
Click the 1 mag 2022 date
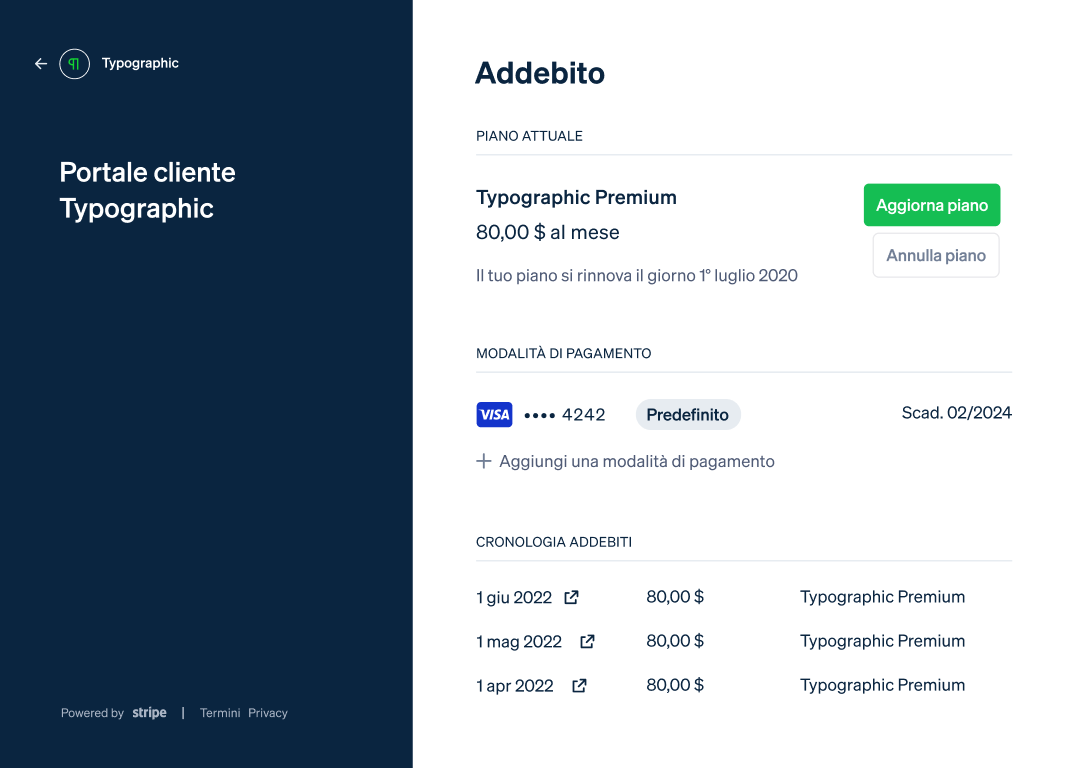pyautogui.click(x=519, y=642)
